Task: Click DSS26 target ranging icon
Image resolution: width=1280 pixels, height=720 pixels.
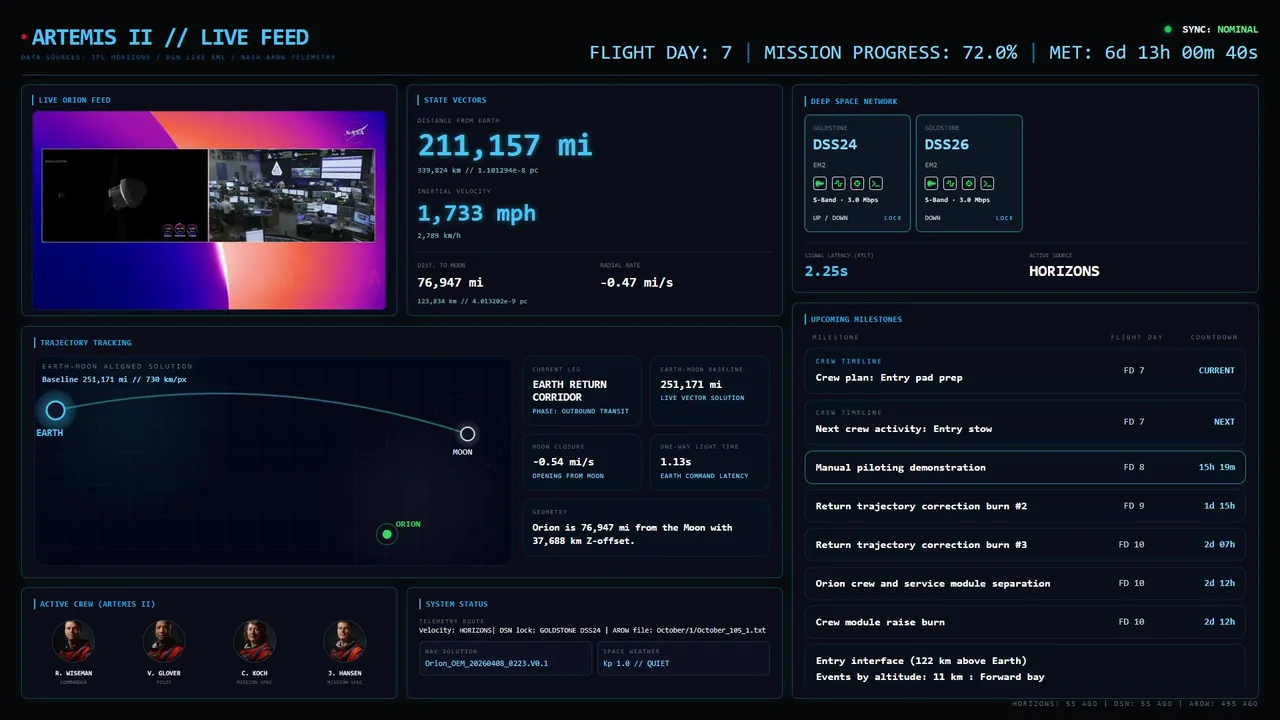Action: click(x=969, y=183)
